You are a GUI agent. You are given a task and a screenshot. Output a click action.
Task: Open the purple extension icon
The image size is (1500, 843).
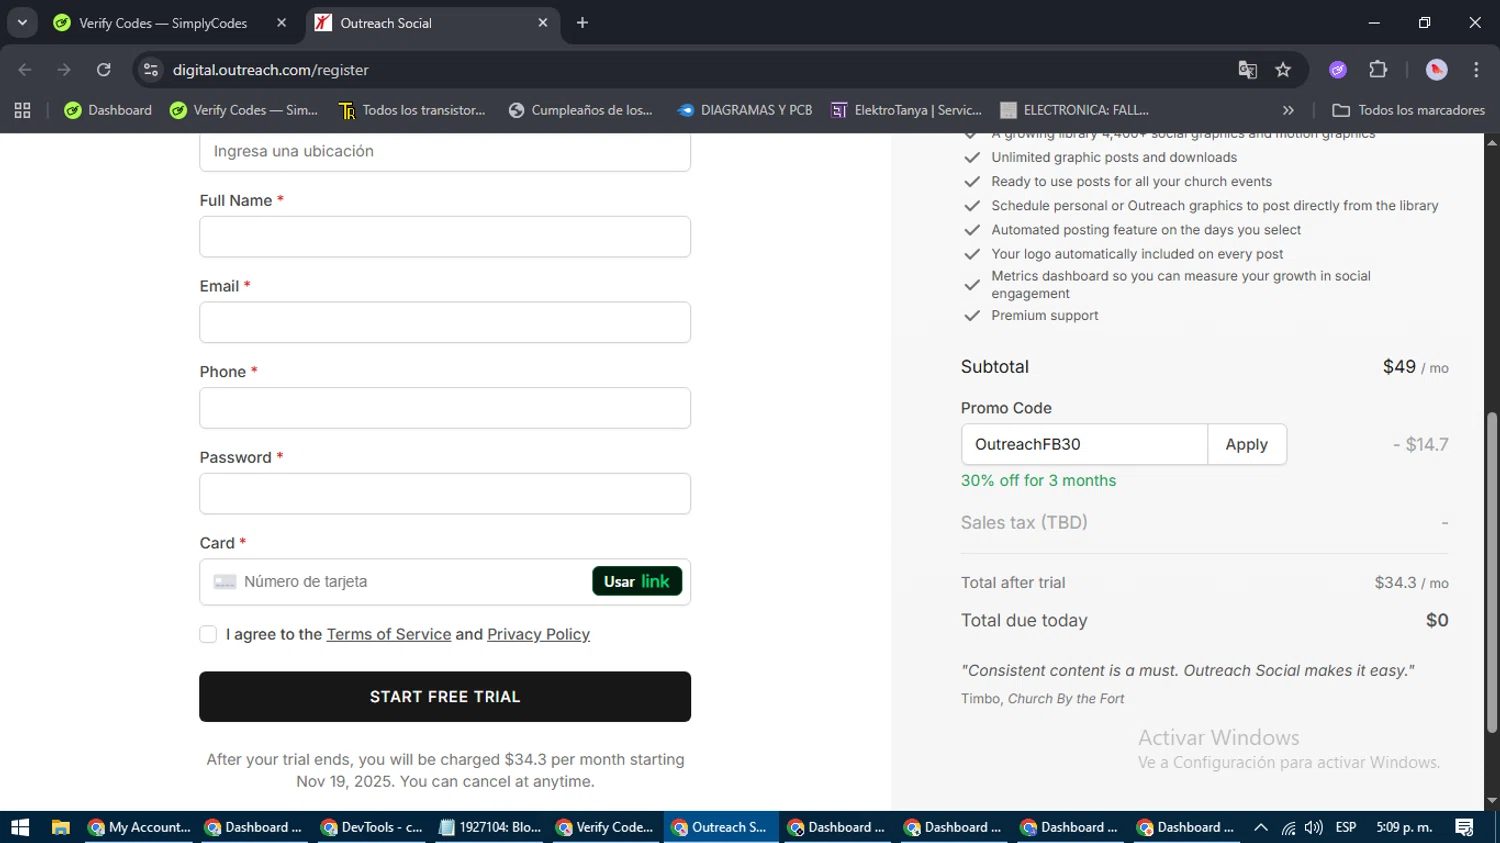[x=1338, y=70]
